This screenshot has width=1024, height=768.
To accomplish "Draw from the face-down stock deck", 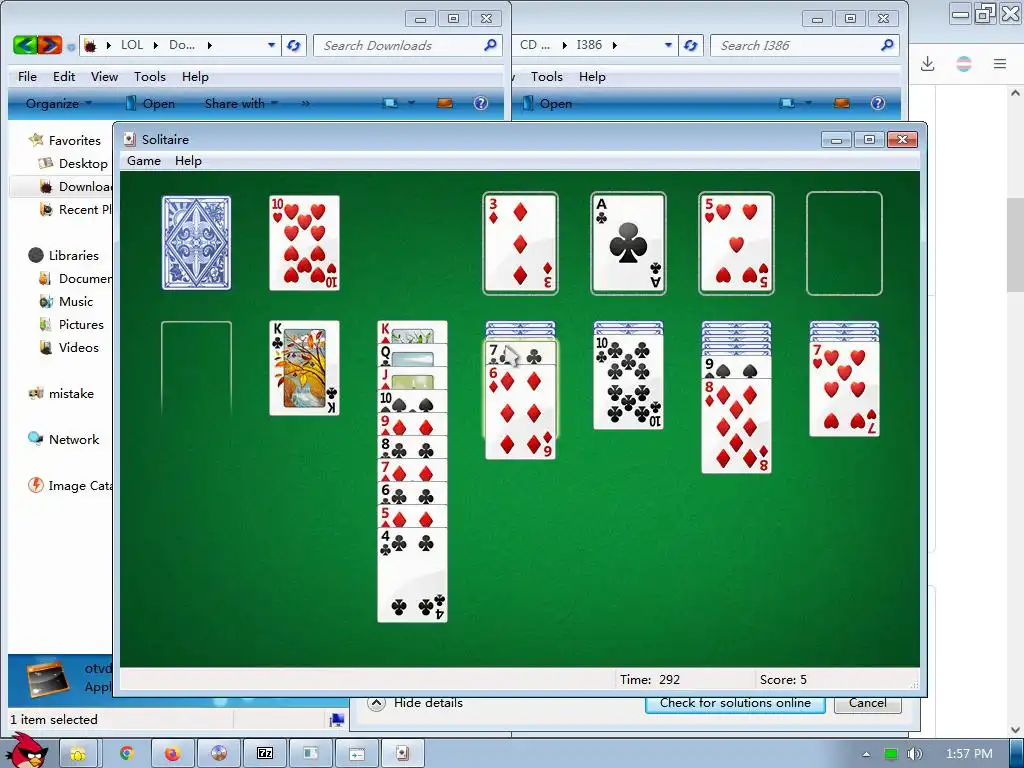I will coord(197,243).
